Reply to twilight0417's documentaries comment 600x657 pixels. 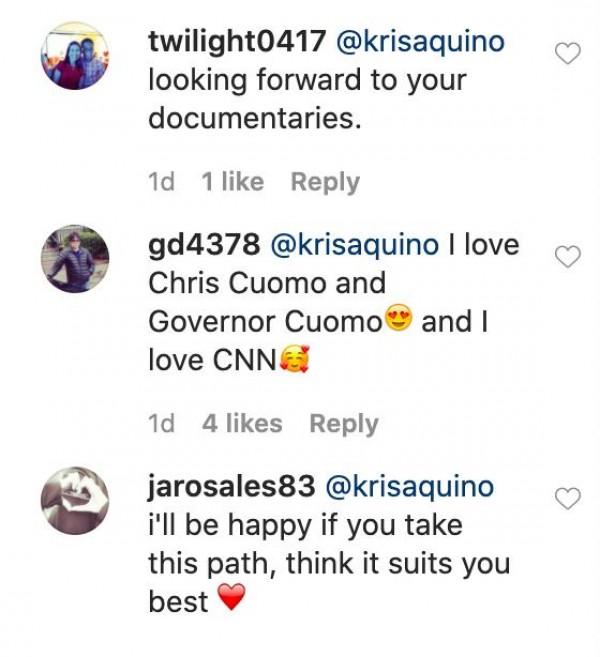pyautogui.click(x=325, y=183)
